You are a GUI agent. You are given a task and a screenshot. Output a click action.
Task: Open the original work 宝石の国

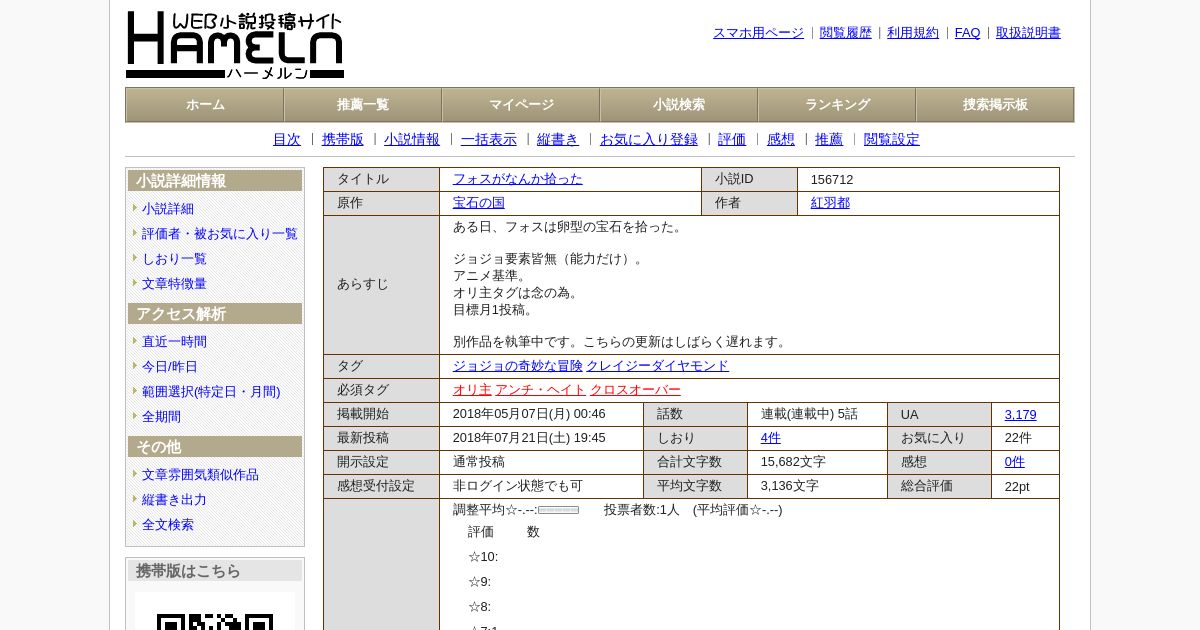pos(479,203)
